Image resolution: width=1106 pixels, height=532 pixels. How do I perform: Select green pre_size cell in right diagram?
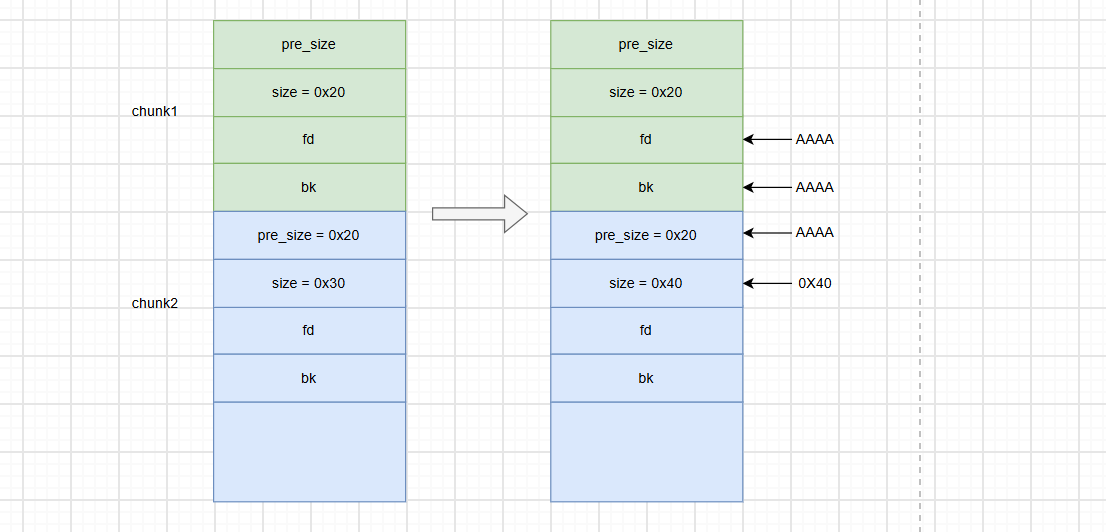[x=647, y=44]
